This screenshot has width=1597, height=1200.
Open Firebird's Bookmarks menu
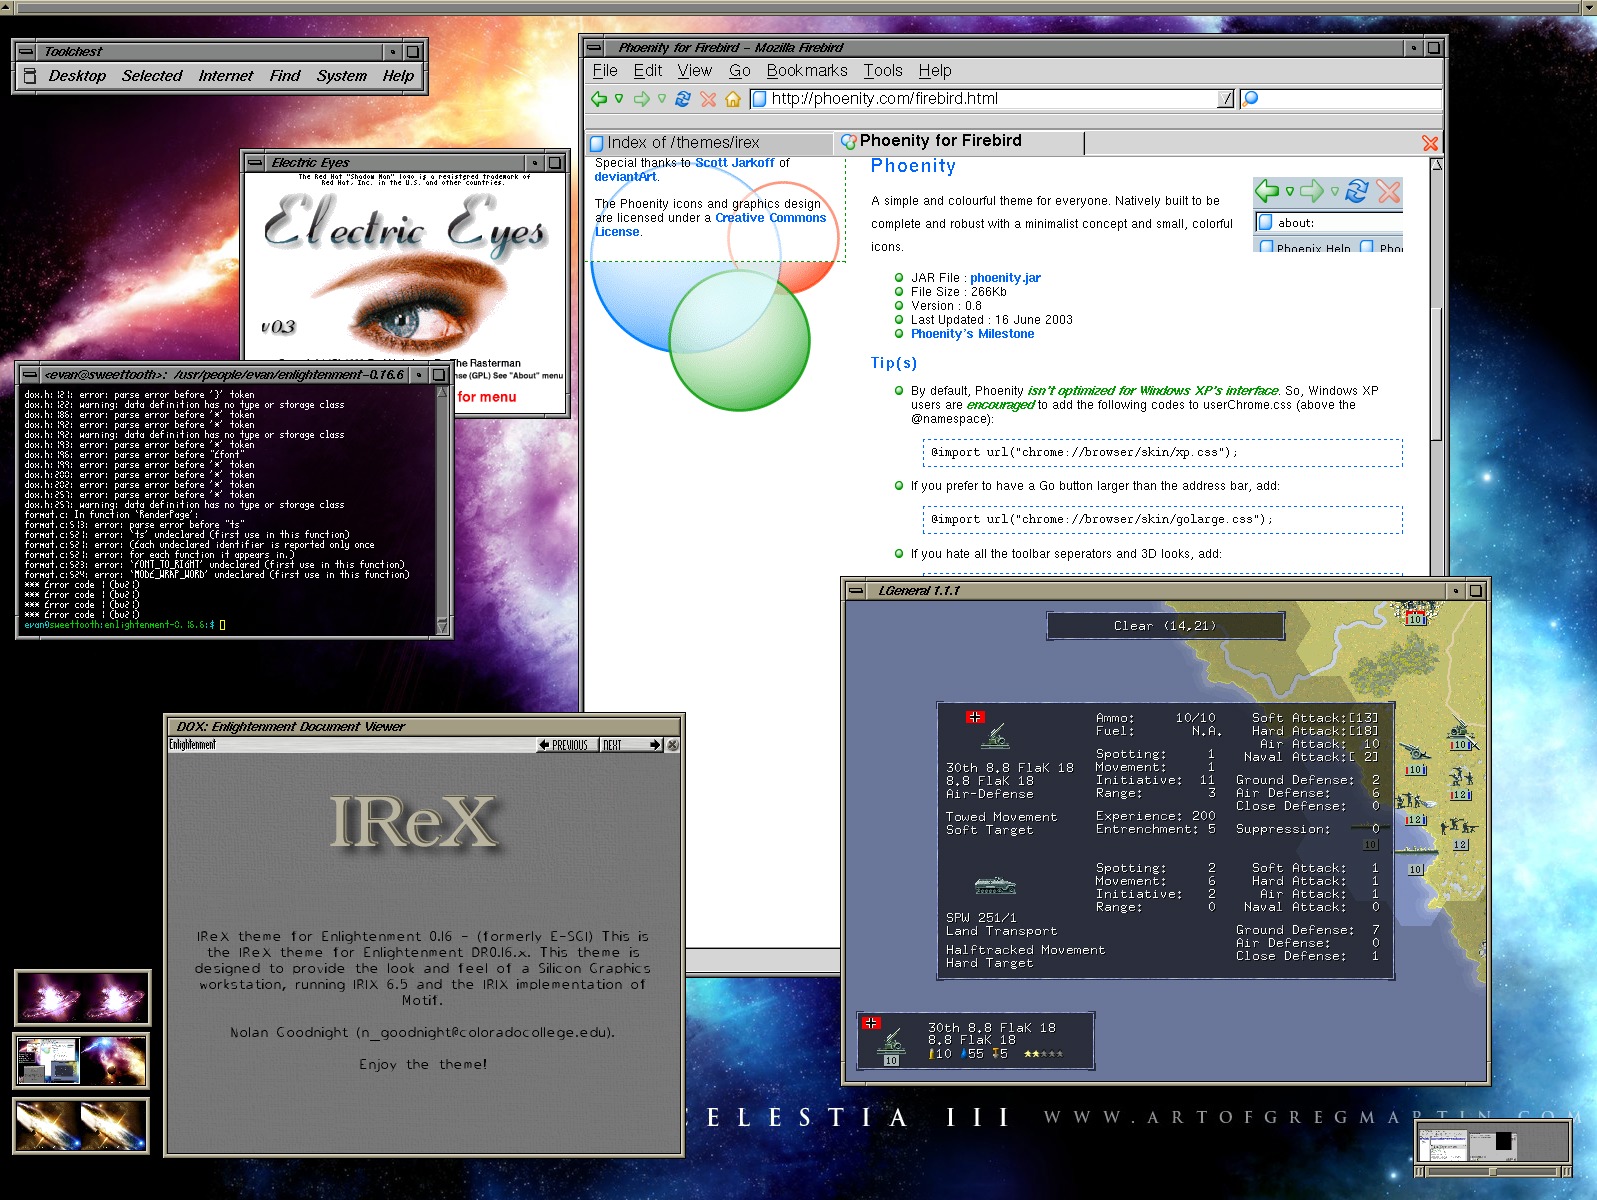coord(807,71)
